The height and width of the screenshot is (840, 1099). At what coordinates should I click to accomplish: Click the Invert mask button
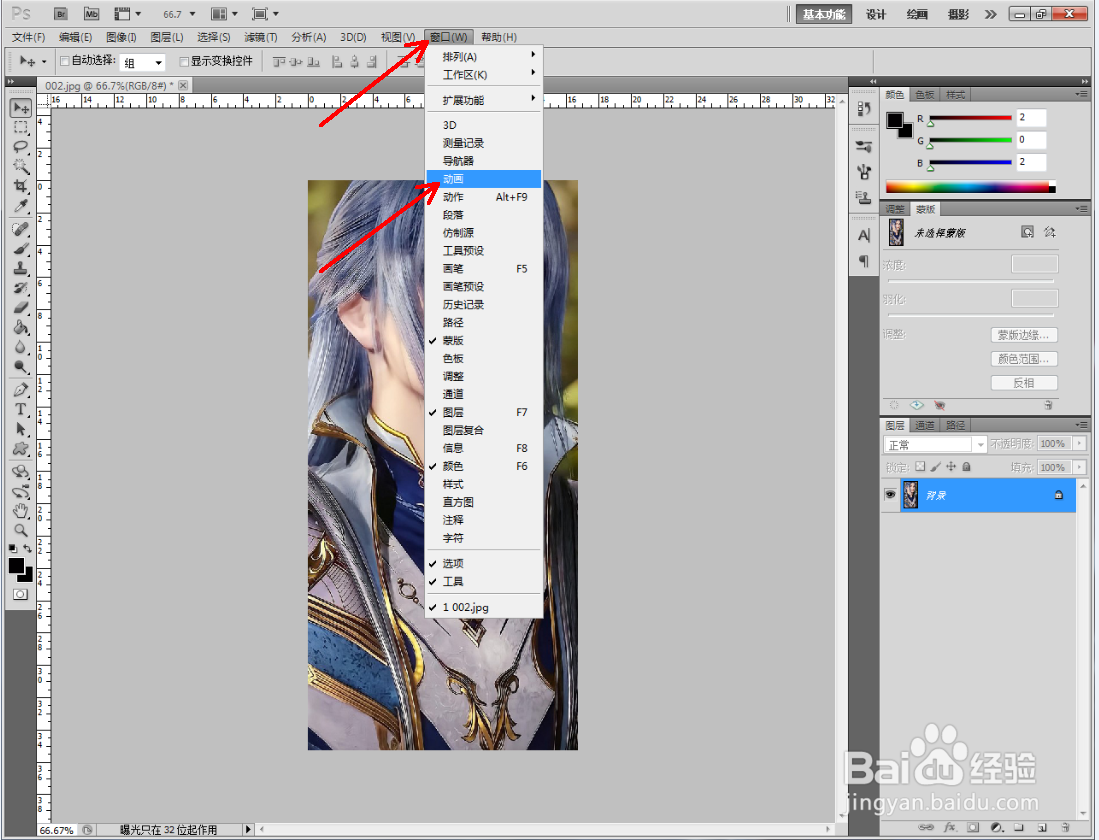1023,383
